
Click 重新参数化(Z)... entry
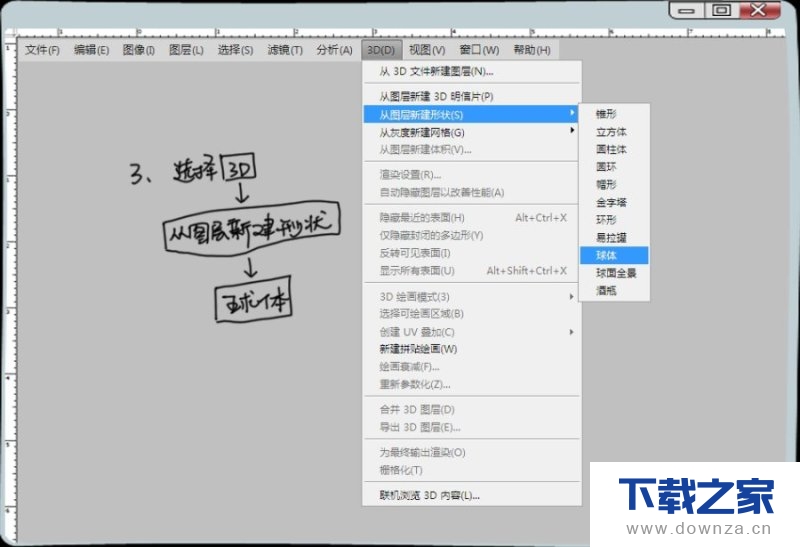(471, 385)
